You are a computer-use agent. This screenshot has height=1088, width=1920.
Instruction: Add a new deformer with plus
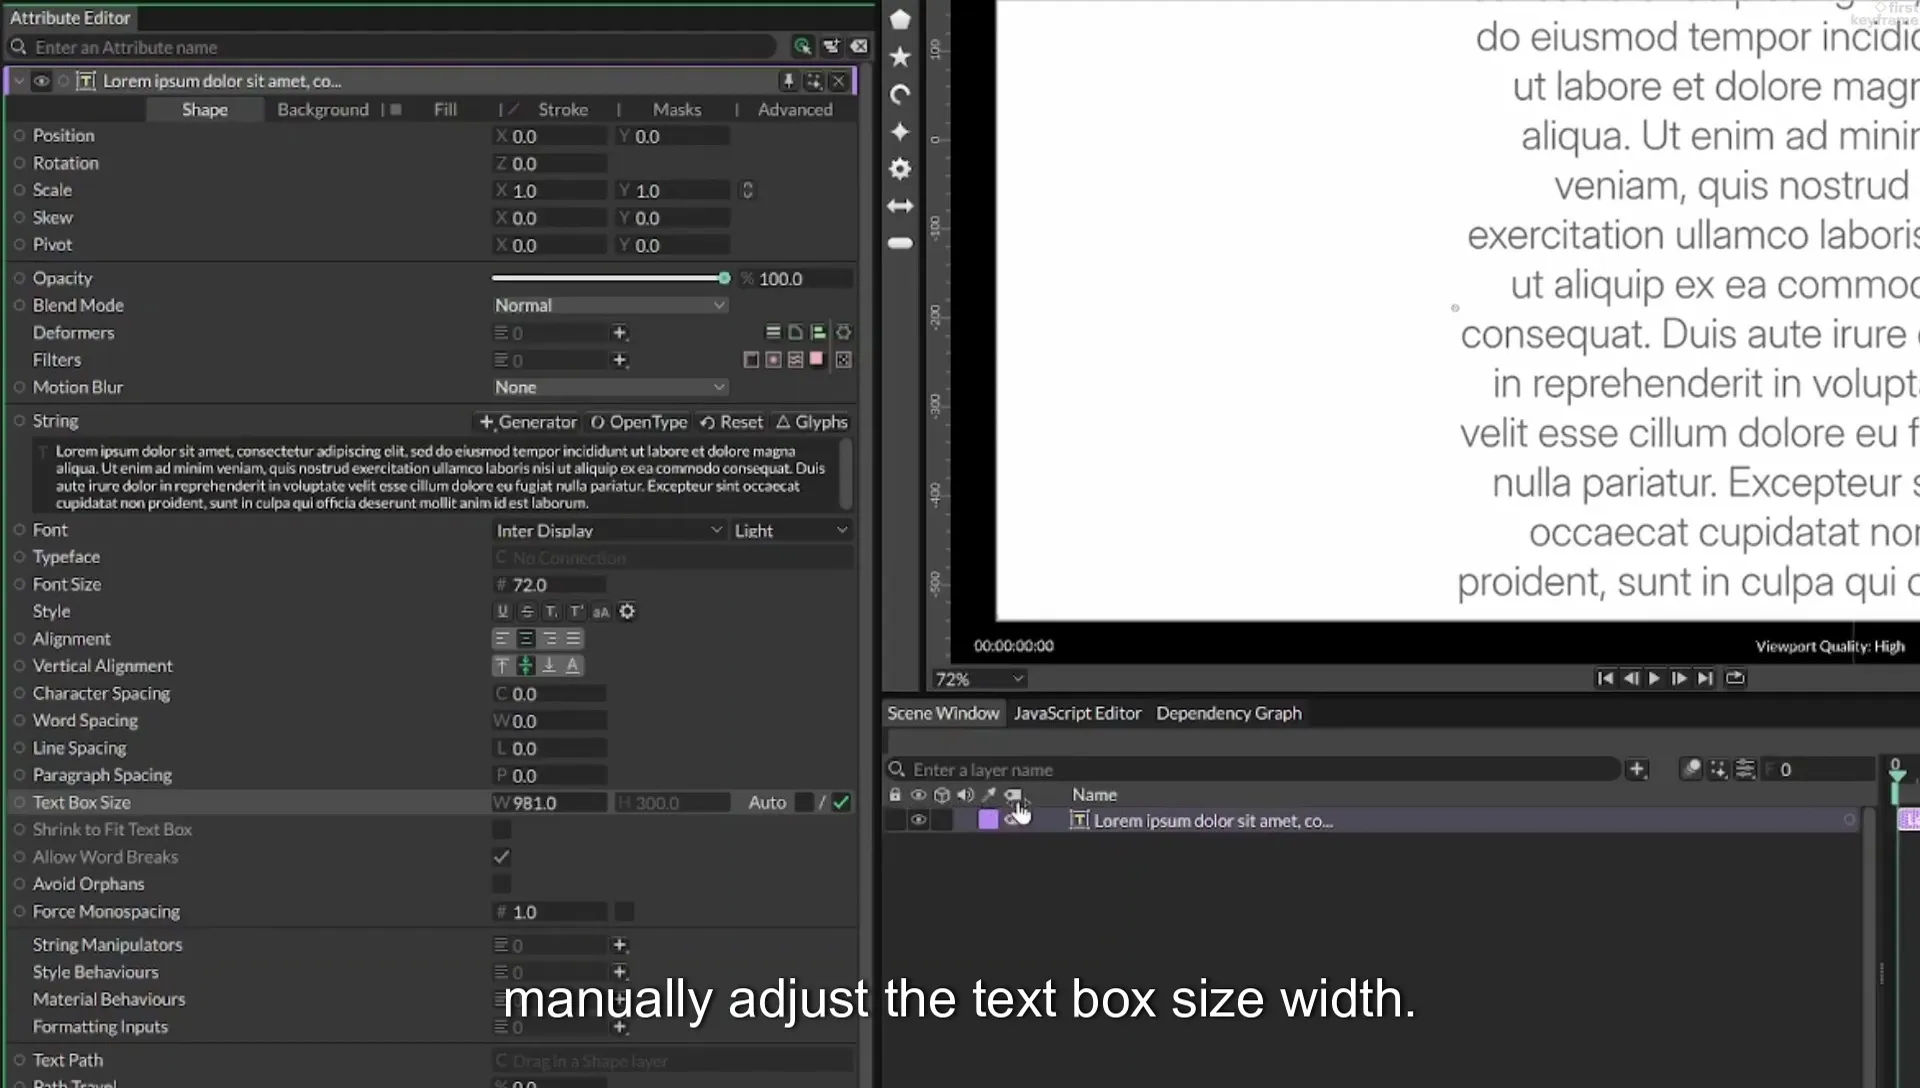619,333
